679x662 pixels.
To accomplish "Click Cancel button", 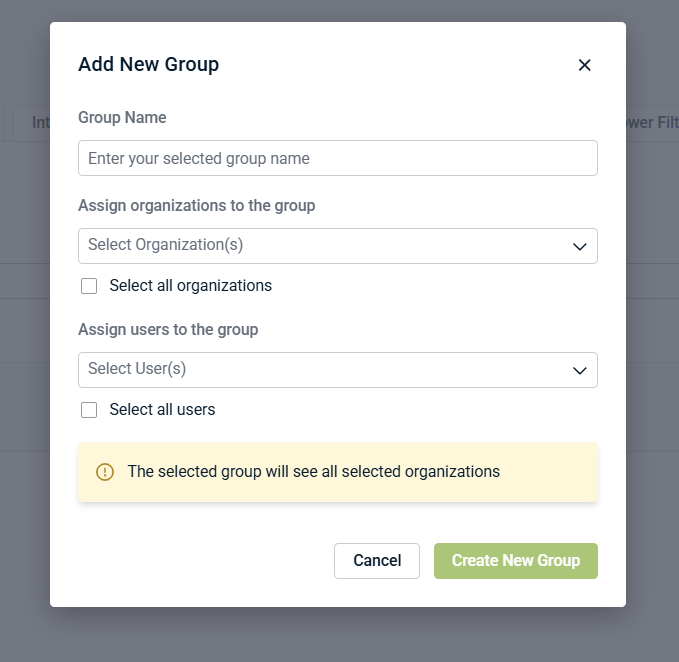I will (377, 561).
